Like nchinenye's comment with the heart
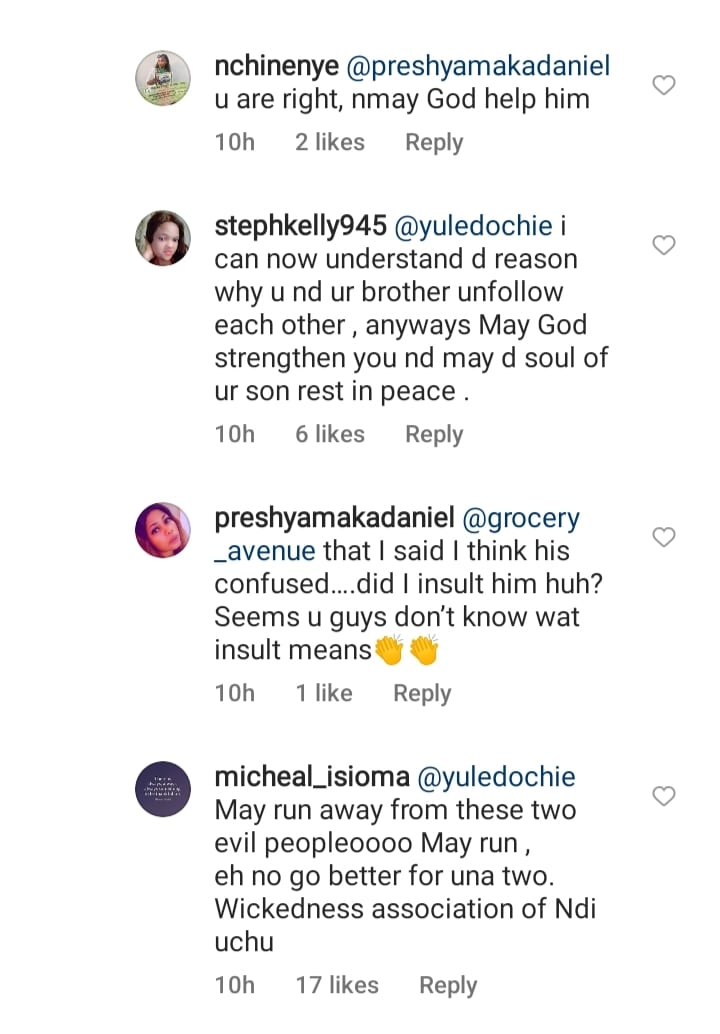720x1034 pixels. 664,86
